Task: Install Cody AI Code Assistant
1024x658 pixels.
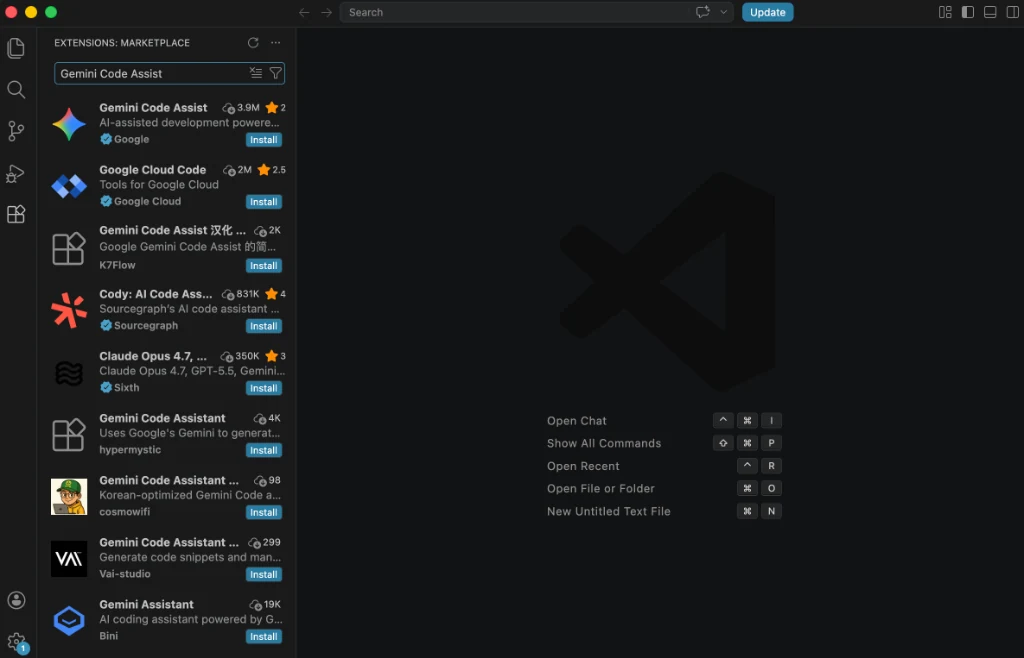Action: [x=264, y=326]
